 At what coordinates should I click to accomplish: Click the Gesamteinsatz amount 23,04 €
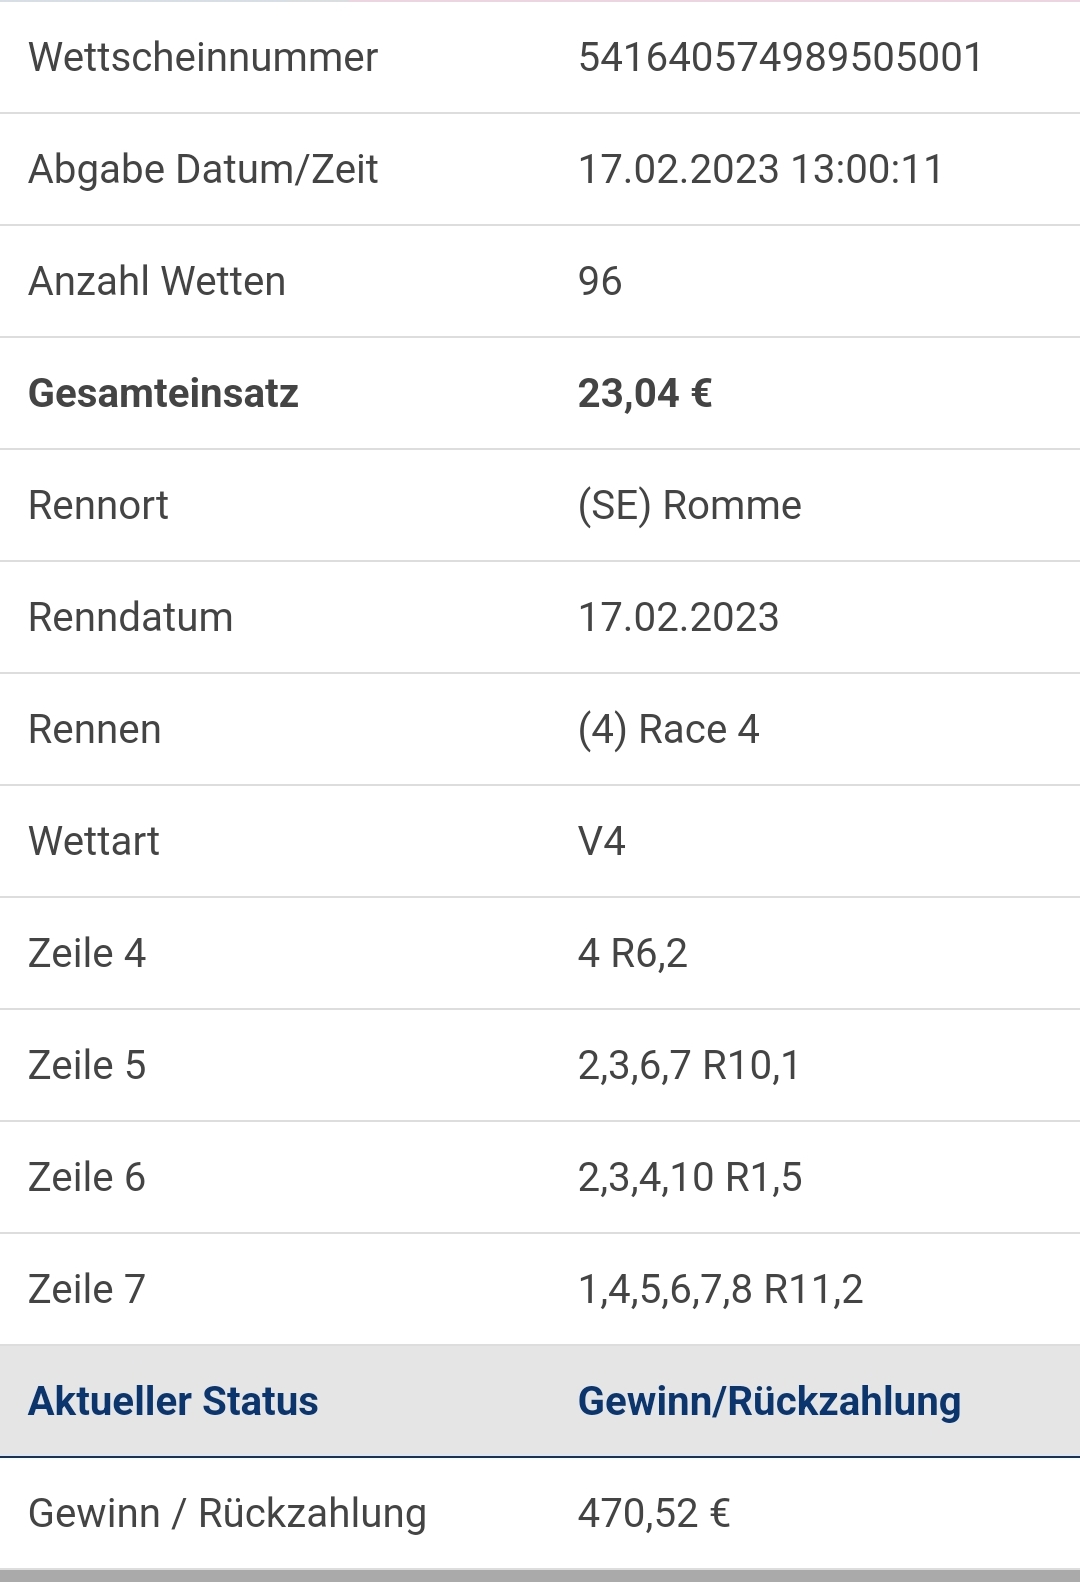point(645,393)
